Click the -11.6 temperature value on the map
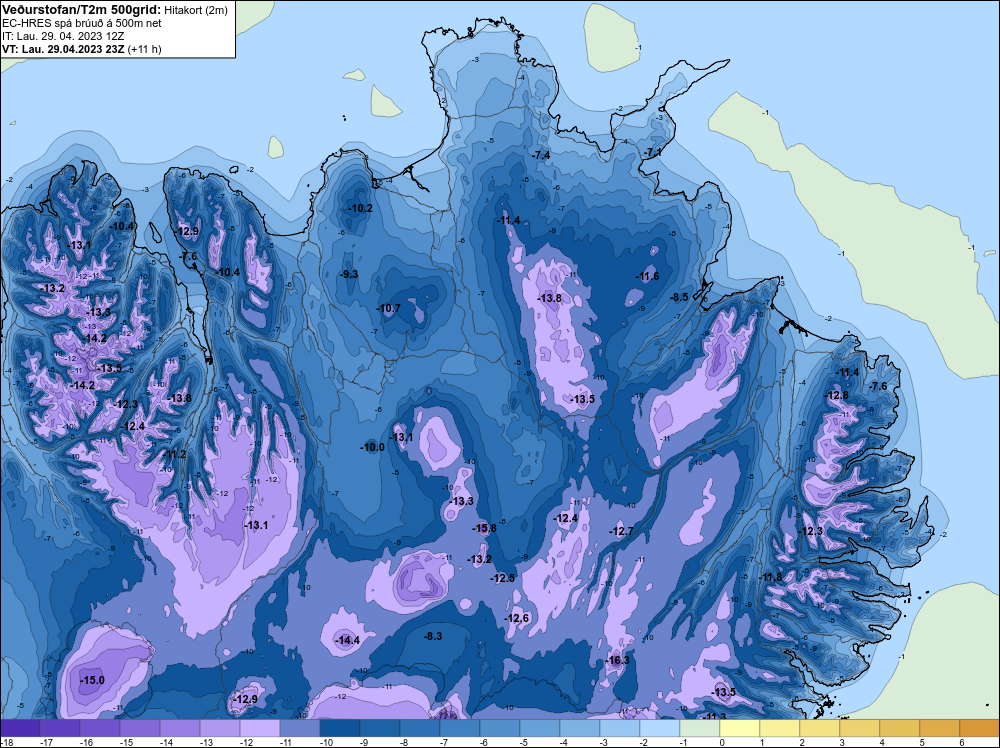This screenshot has width=1000, height=748. (x=647, y=276)
